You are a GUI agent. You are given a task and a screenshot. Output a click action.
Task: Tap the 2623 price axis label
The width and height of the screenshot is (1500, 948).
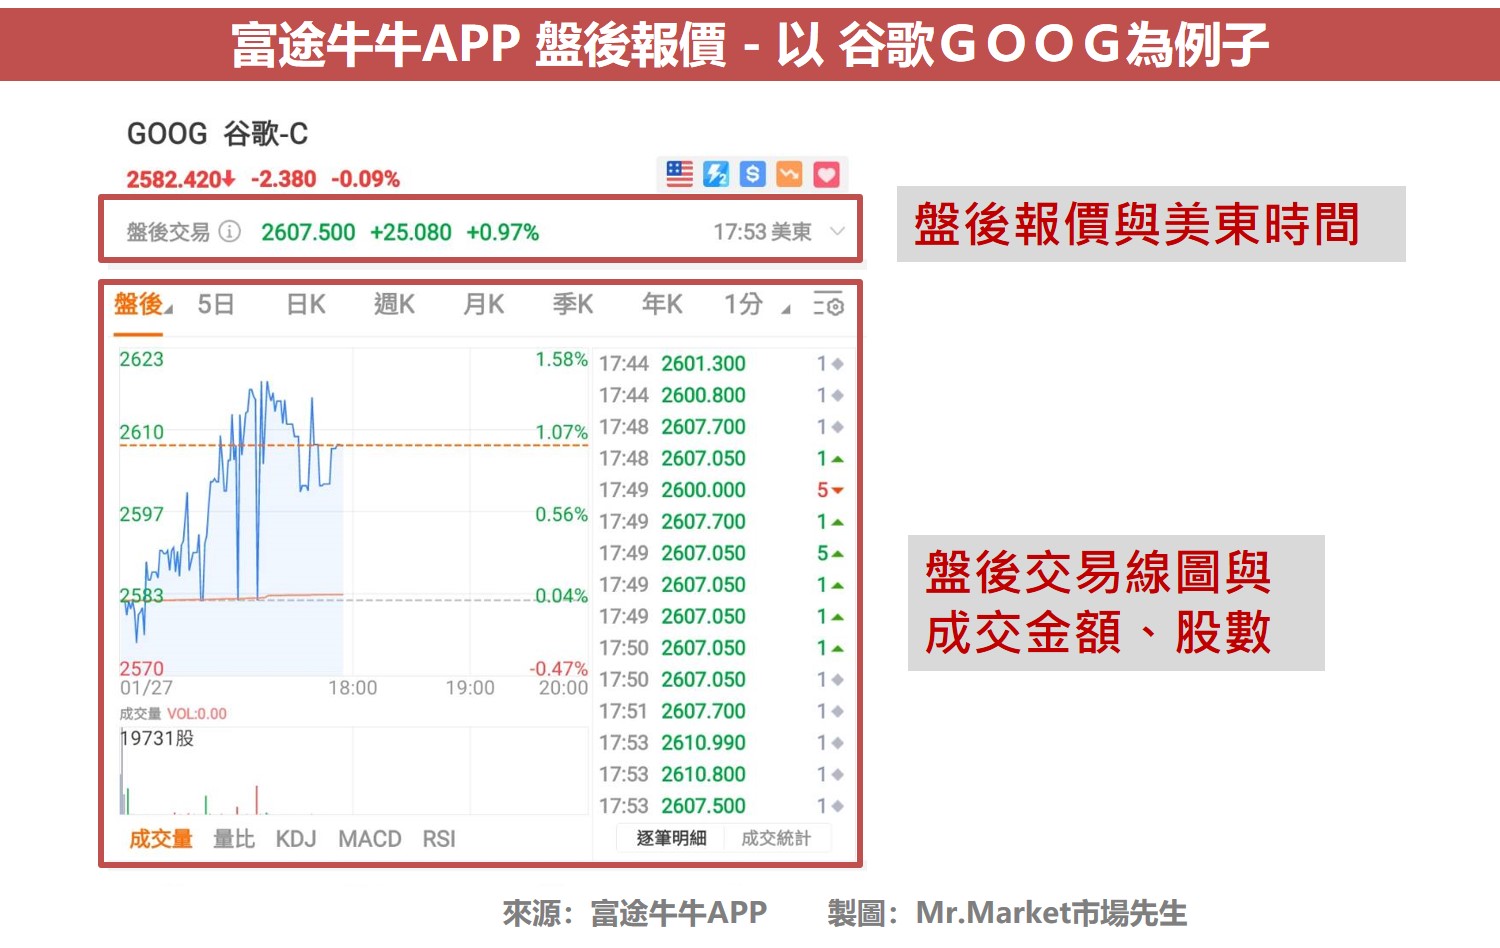[x=141, y=359]
